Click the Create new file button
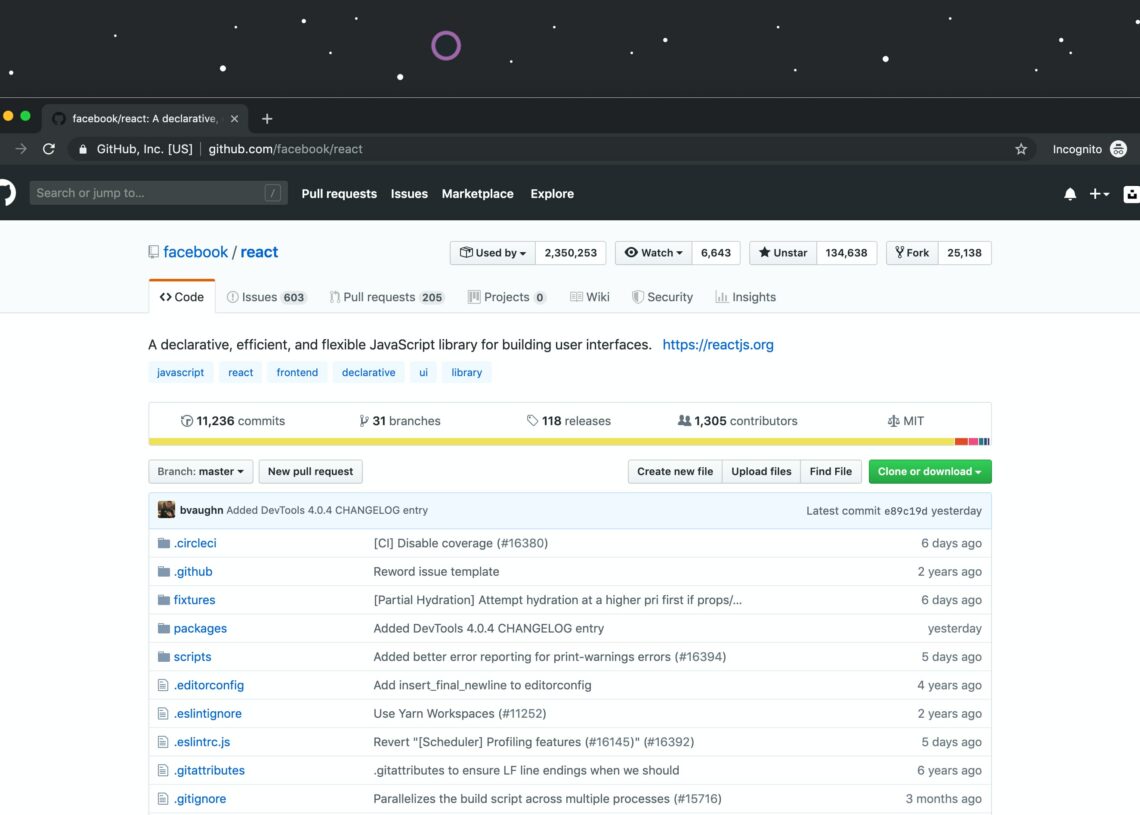 [675, 472]
